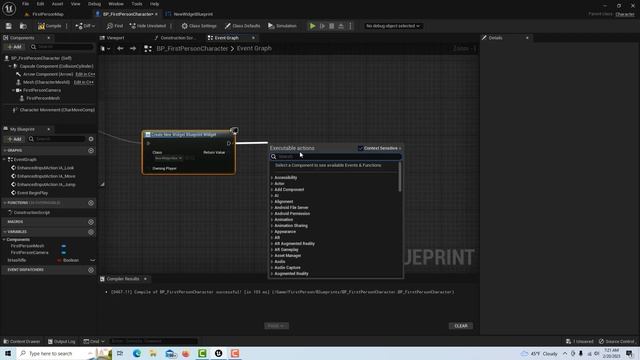Save the current blueprint using the Save icon
This screenshot has height=360, width=640.
9,26
